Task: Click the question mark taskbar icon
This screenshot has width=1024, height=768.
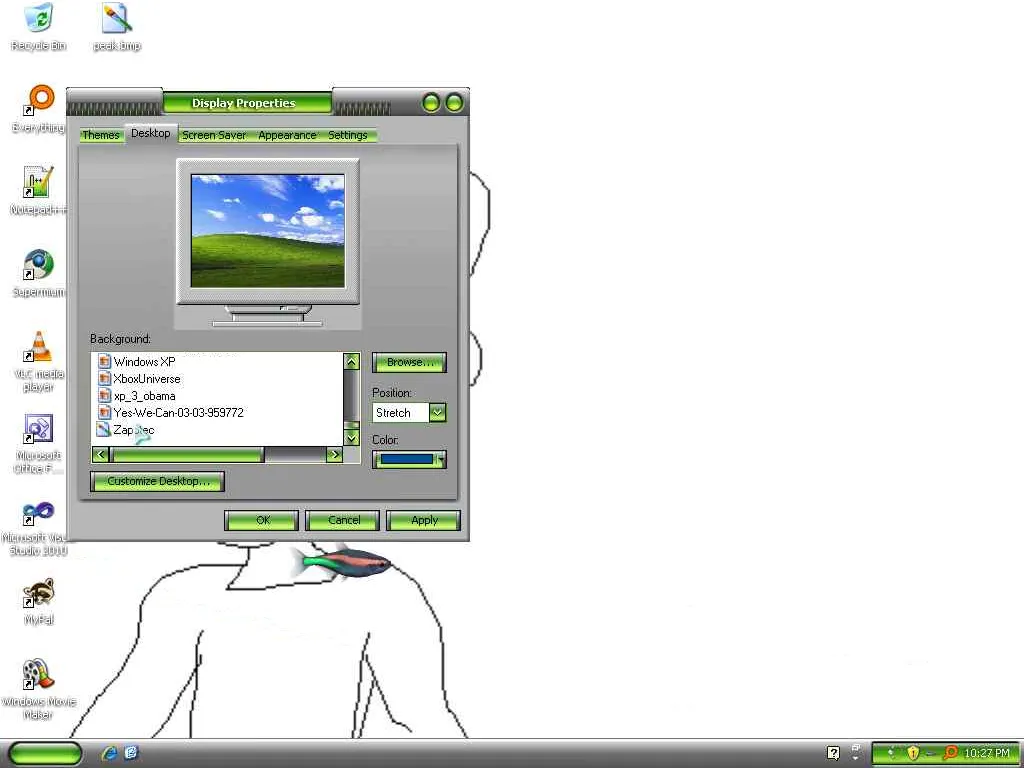Action: 833,753
